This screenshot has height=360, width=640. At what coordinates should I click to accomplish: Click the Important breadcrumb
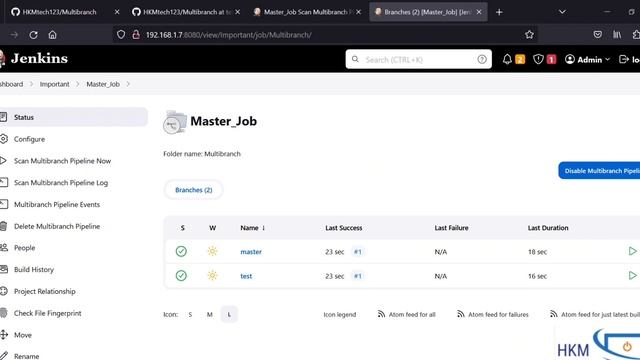point(54,84)
